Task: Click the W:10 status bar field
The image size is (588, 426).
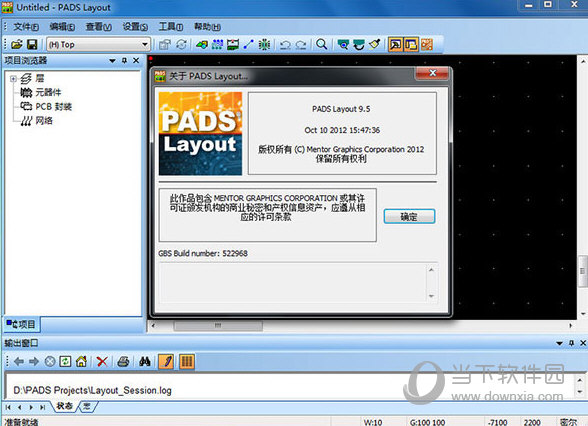Action: (x=373, y=422)
